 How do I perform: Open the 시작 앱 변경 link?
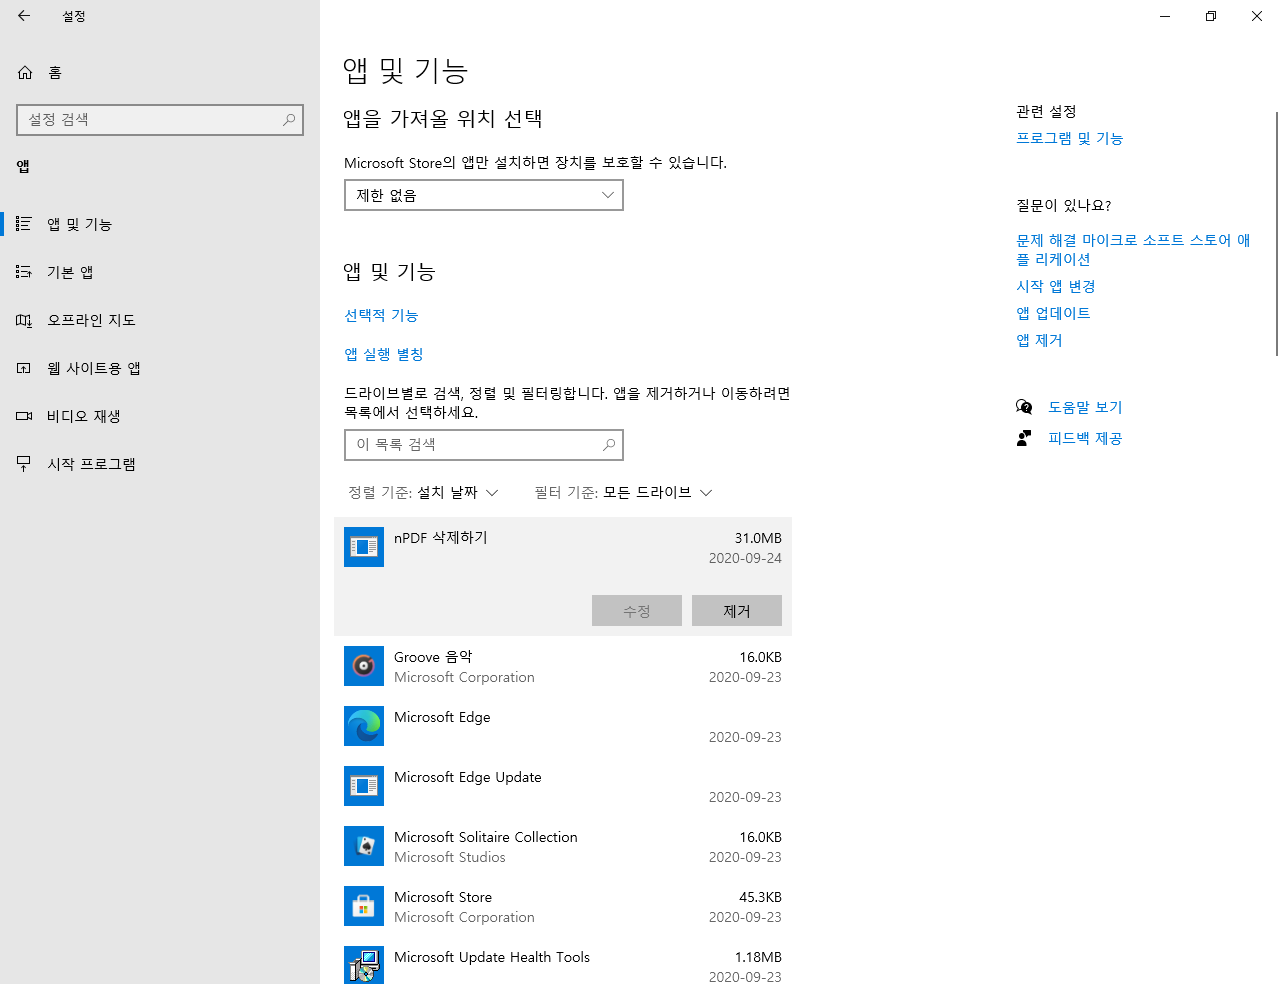click(1056, 286)
